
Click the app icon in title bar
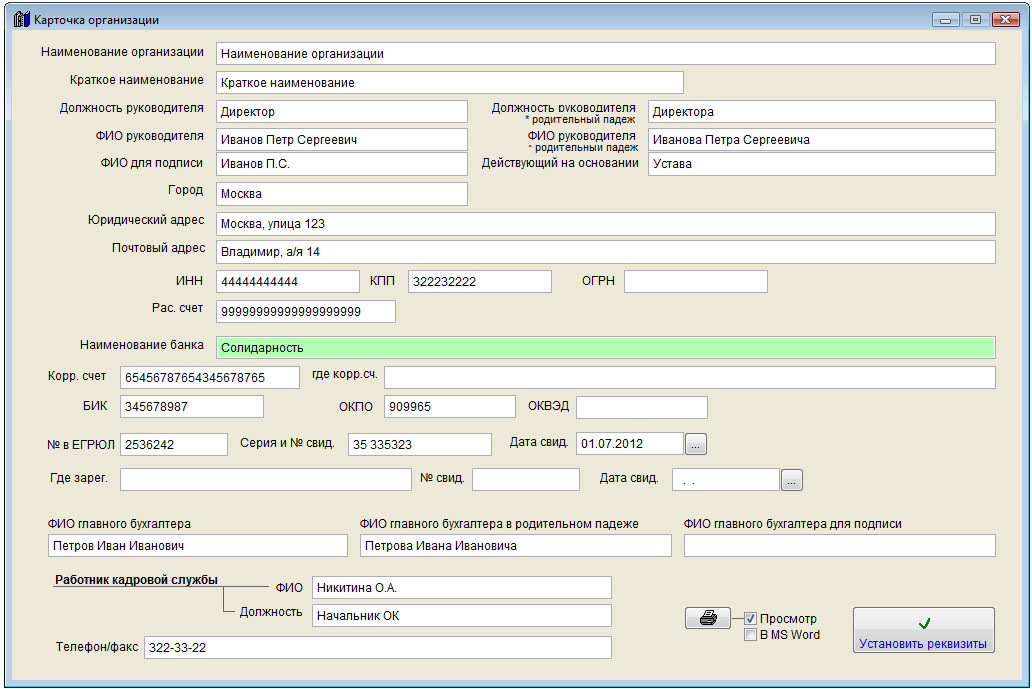click(x=21, y=19)
